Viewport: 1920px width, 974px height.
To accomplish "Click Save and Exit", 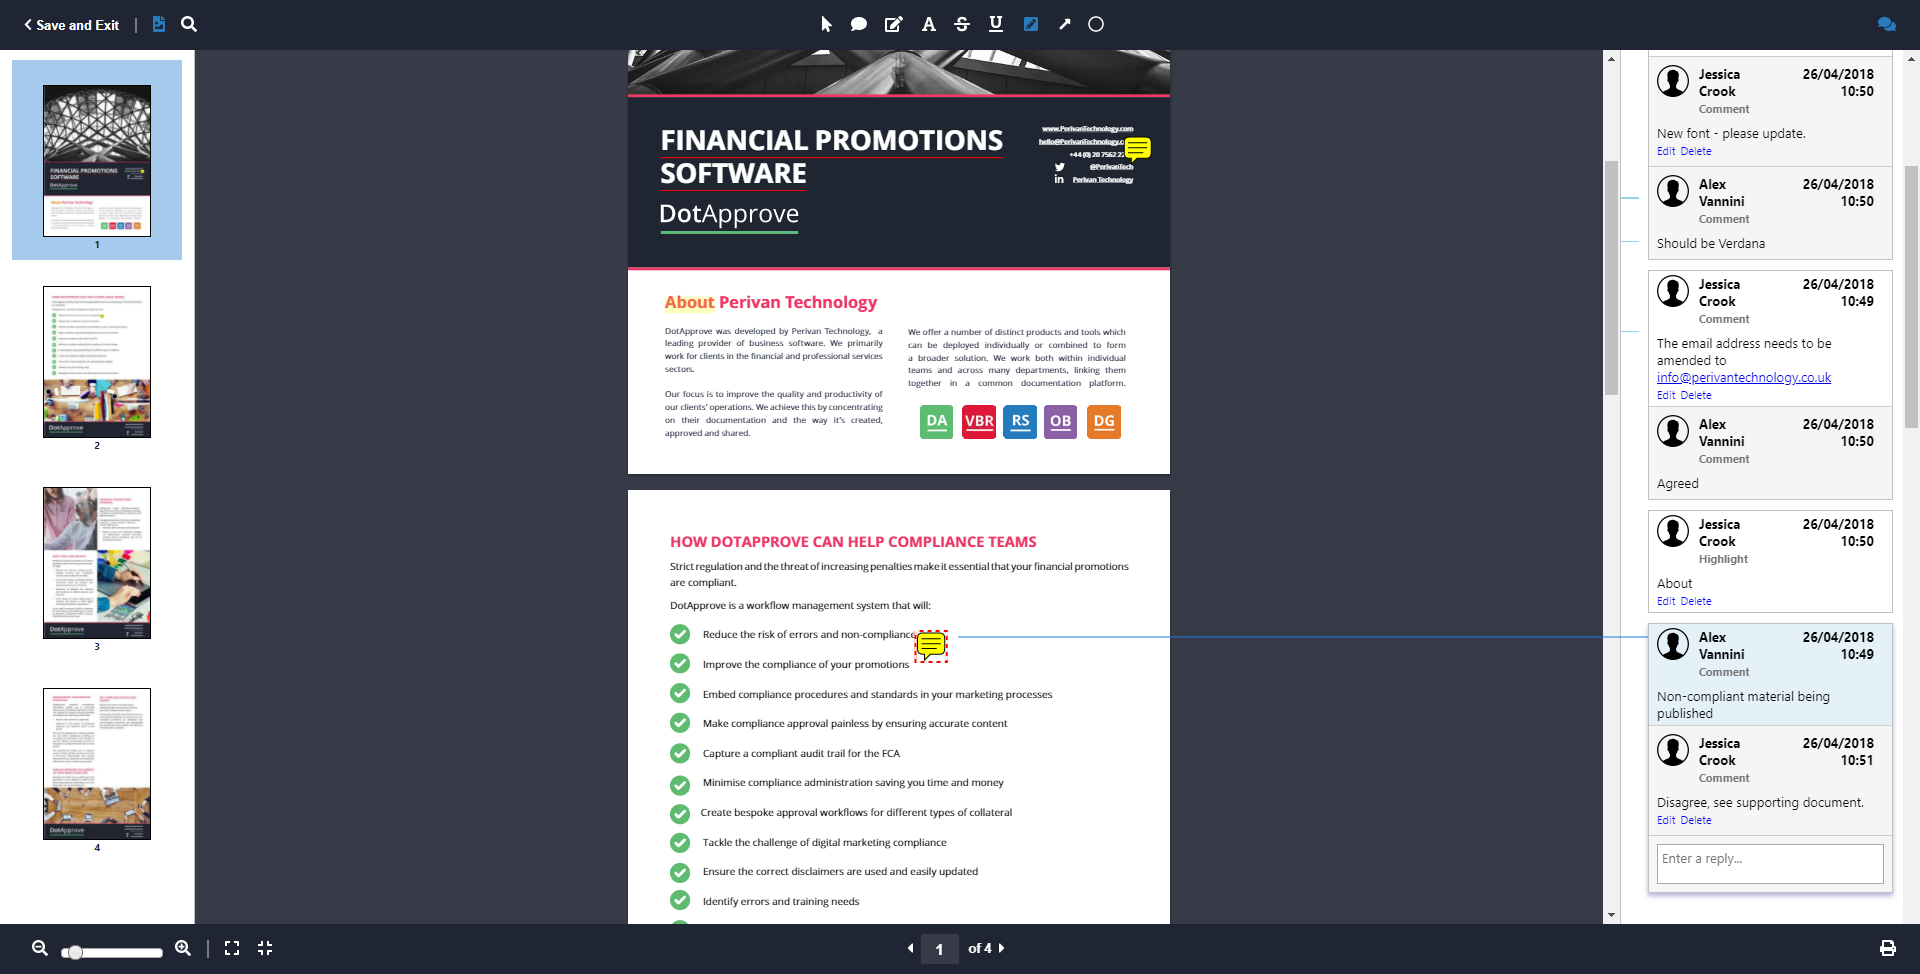I will click(71, 25).
